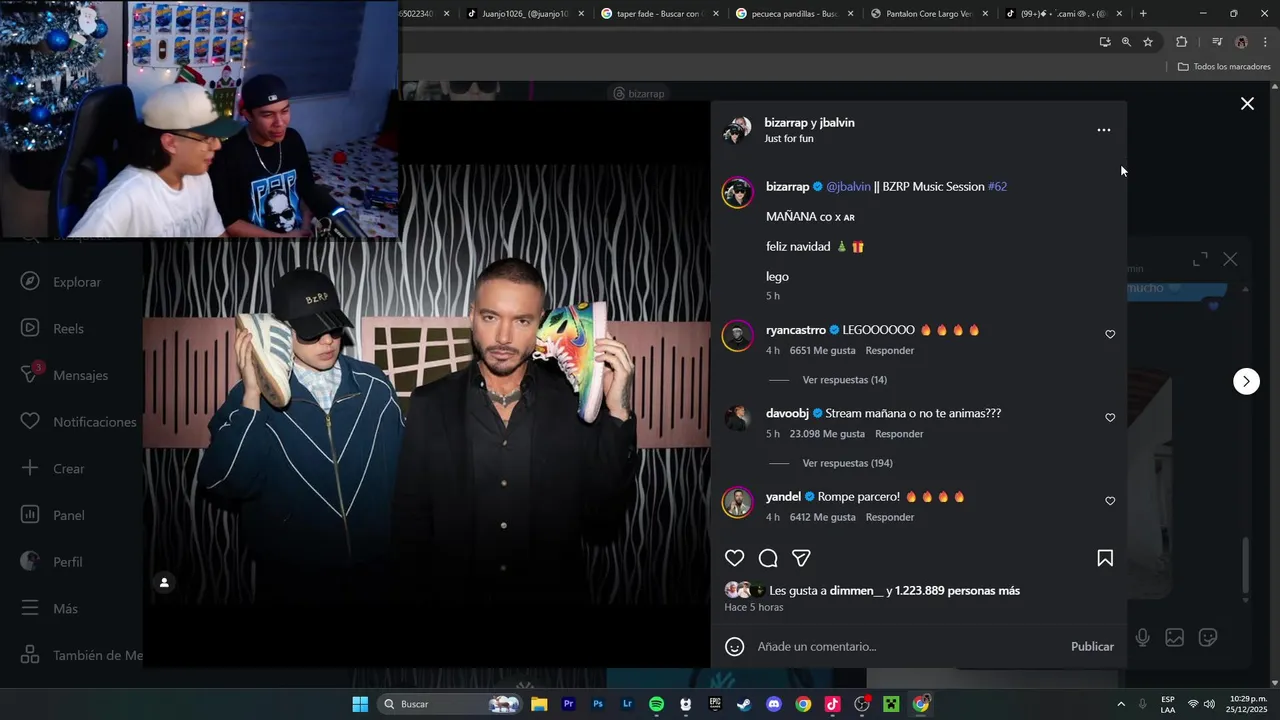
Task: Open the post options three-dot menu
Action: [x=1104, y=130]
